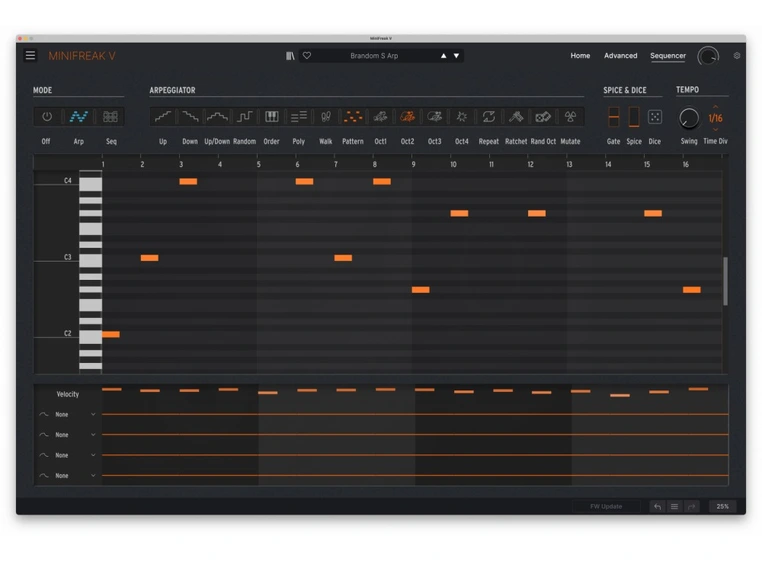The width and height of the screenshot is (762, 562).
Task: Click the FW Update button
Action: pos(606,507)
